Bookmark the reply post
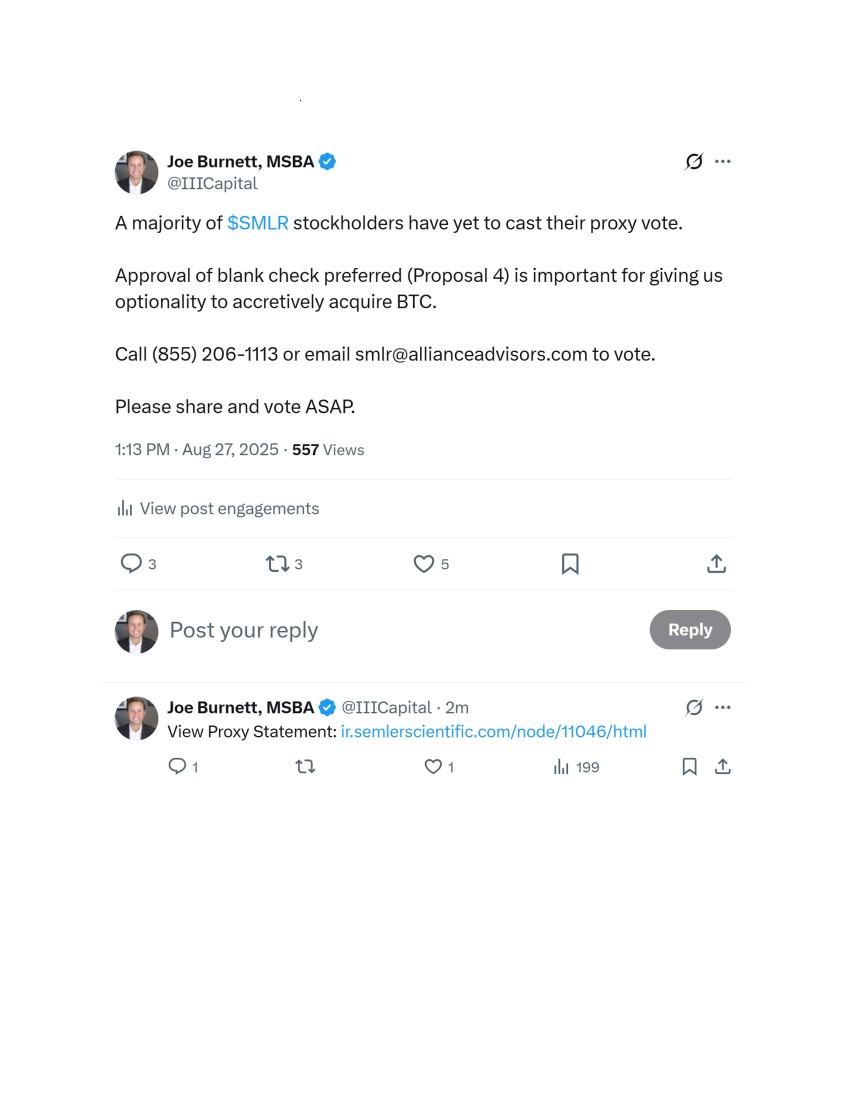The height and width of the screenshot is (1100, 849). (x=690, y=767)
